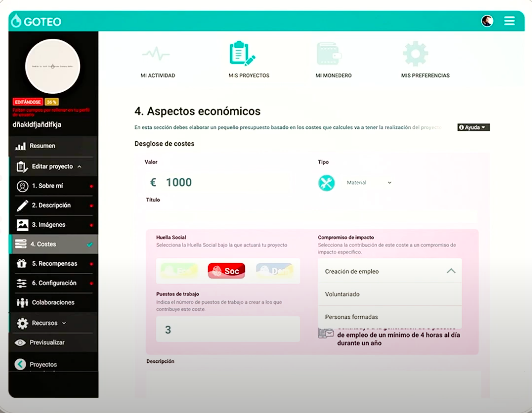This screenshot has height=413, width=532.
Task: Open the Material type dropdown
Action: [x=369, y=183]
